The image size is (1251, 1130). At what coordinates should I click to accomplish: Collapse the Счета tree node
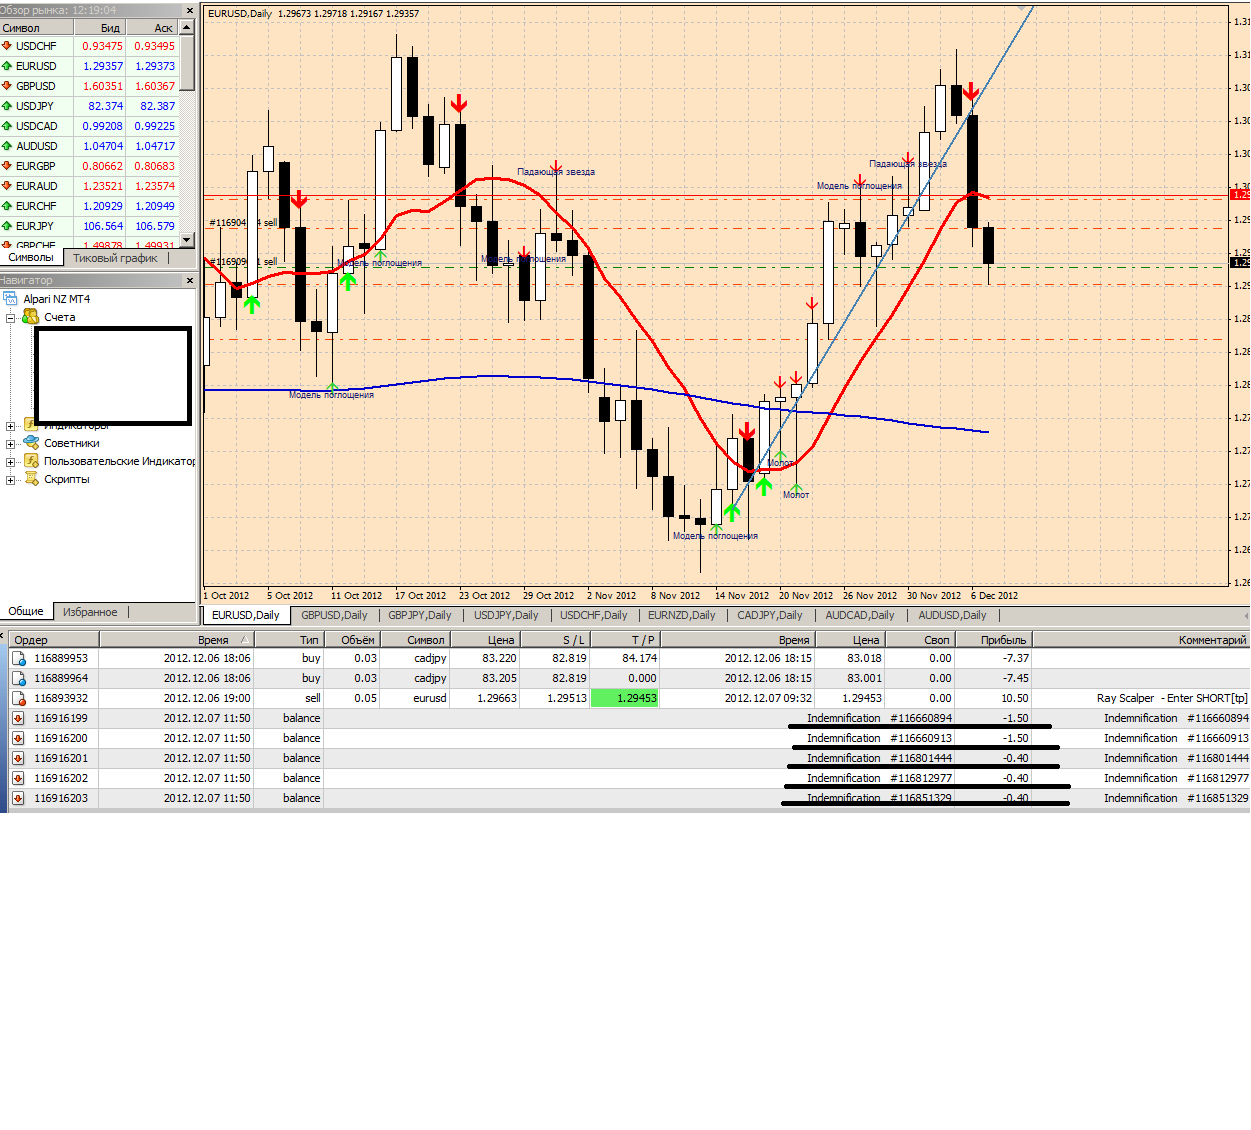coord(11,318)
